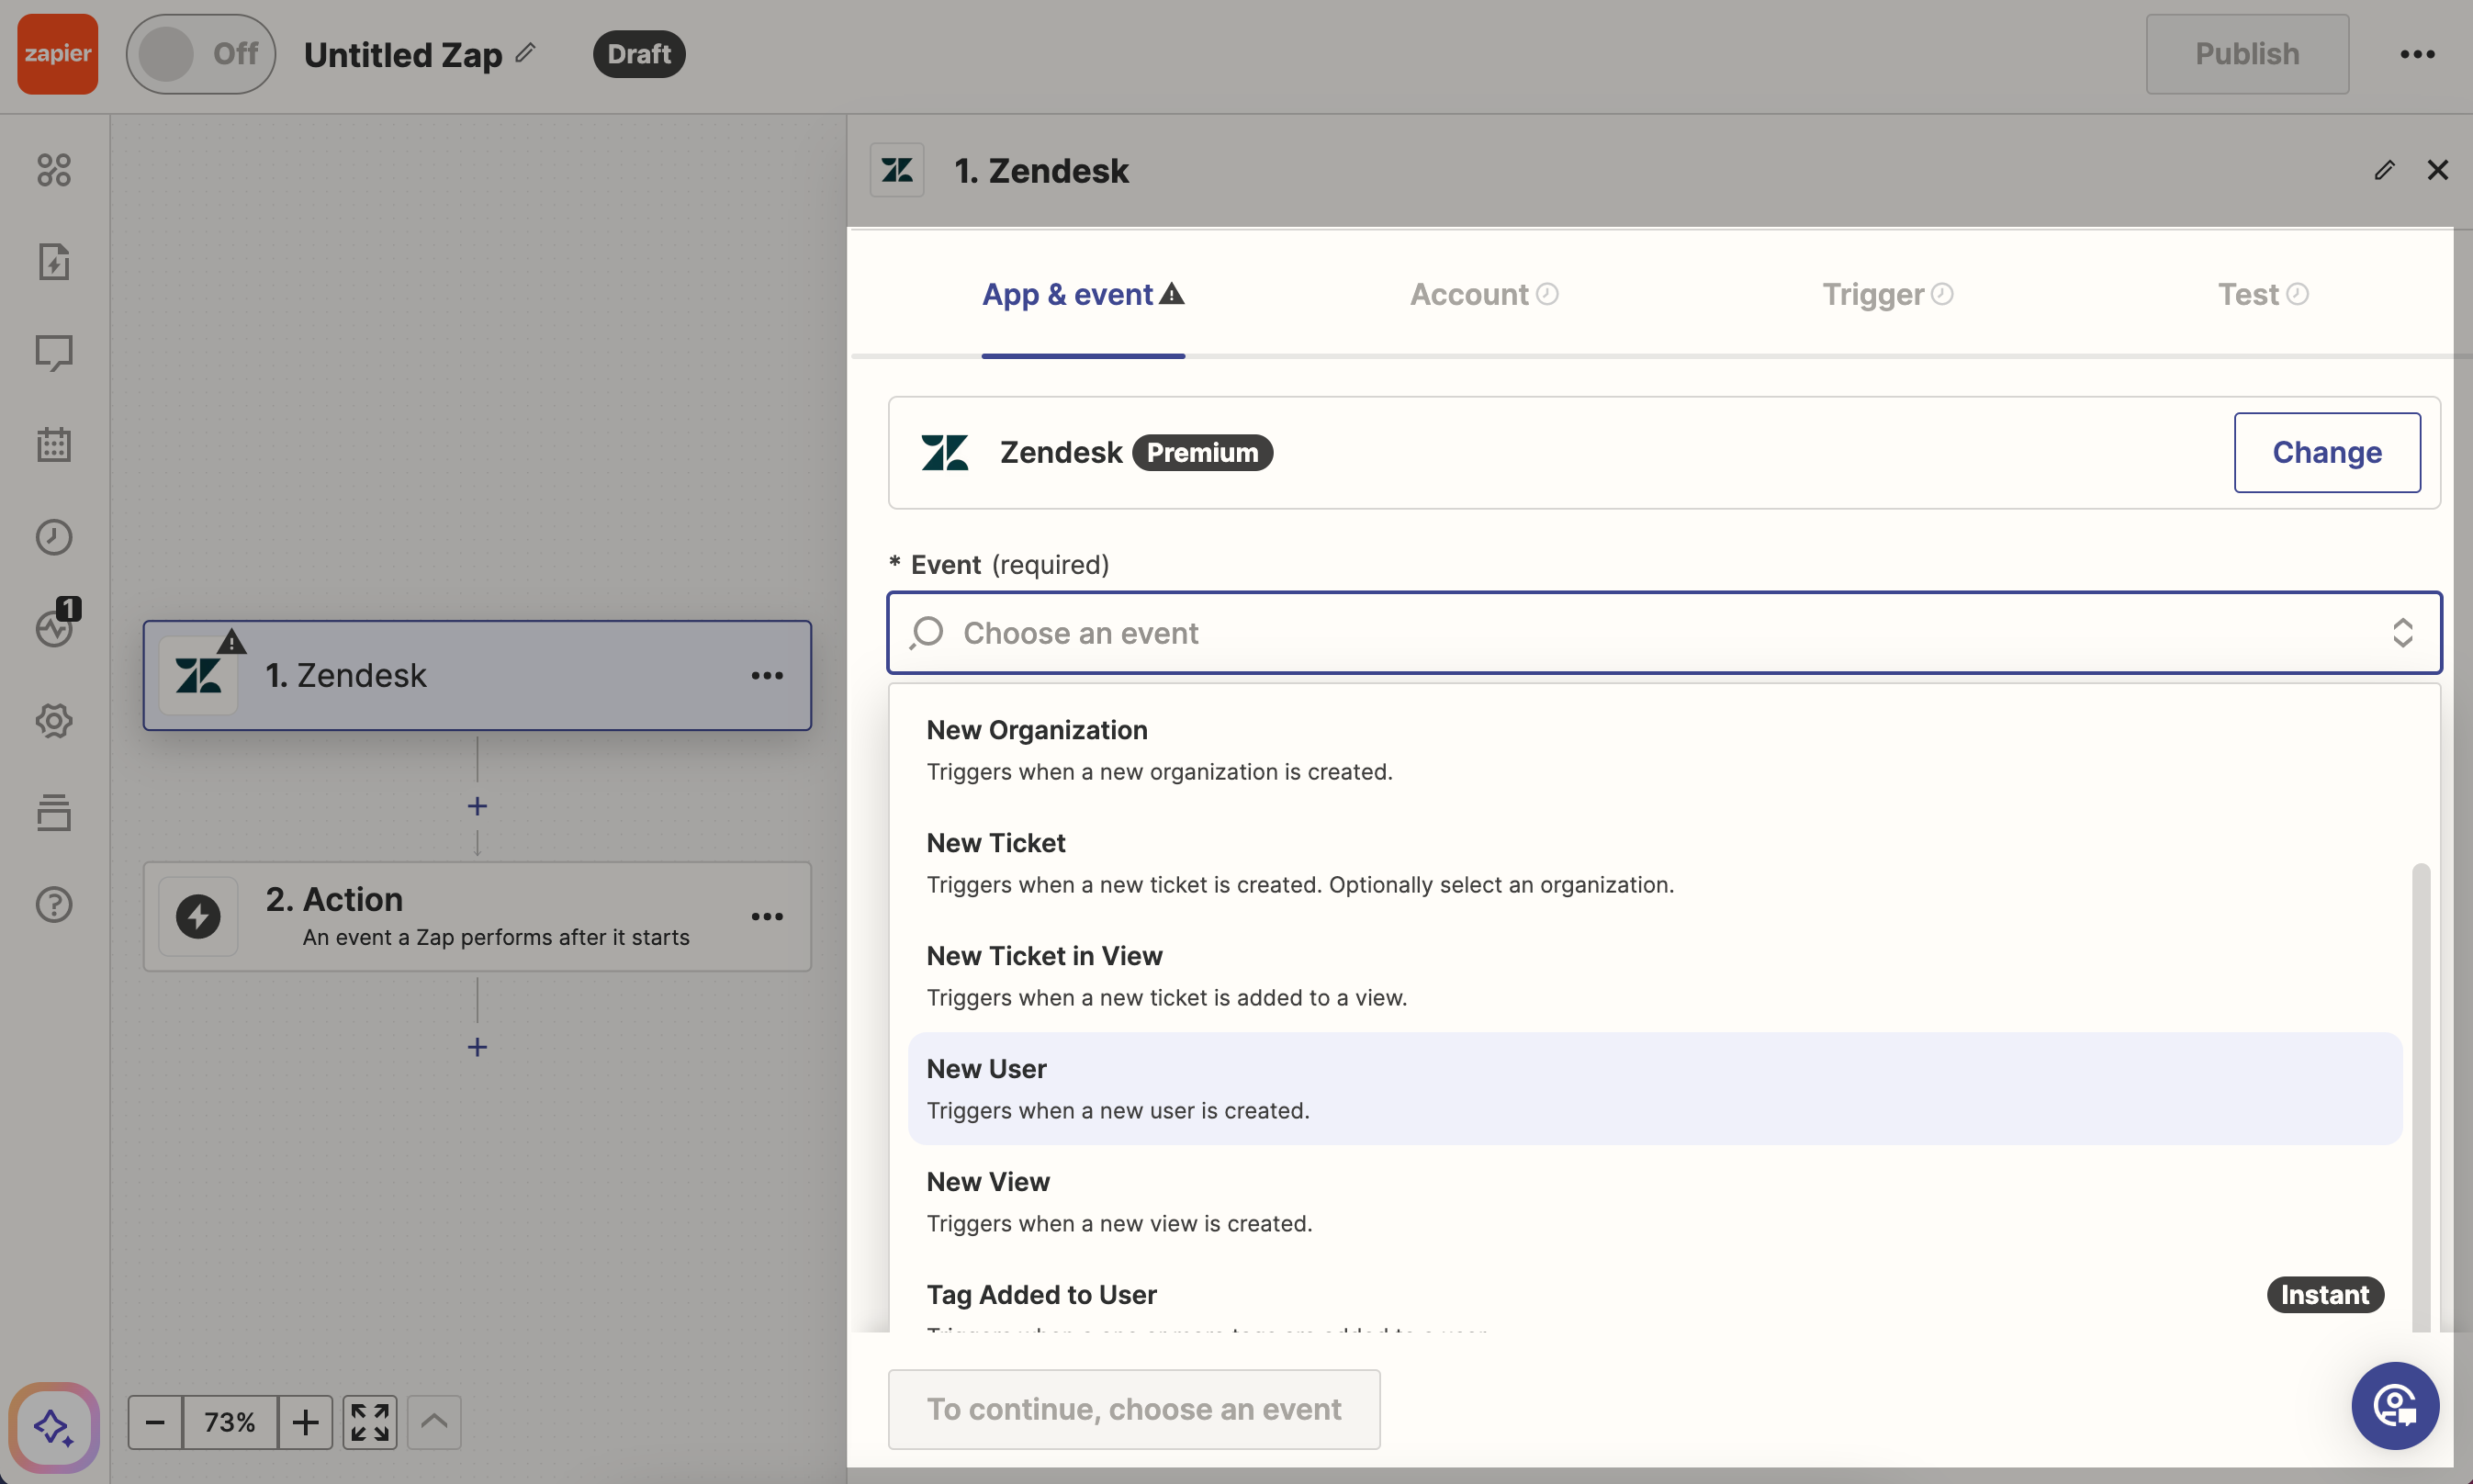Click the Zendesk logo in panel header
The image size is (2473, 1484).
pos(897,170)
